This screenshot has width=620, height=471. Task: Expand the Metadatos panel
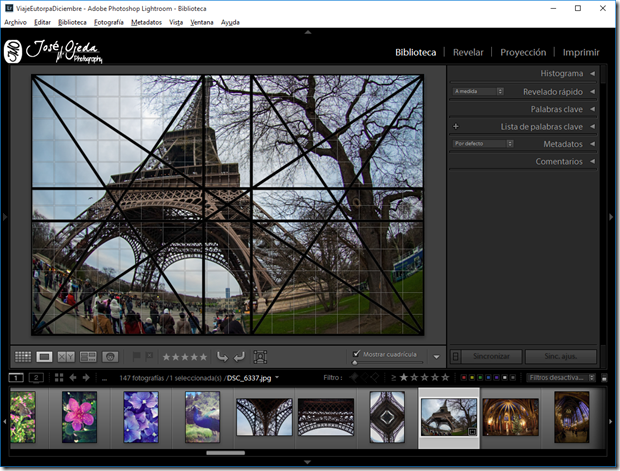(x=592, y=144)
